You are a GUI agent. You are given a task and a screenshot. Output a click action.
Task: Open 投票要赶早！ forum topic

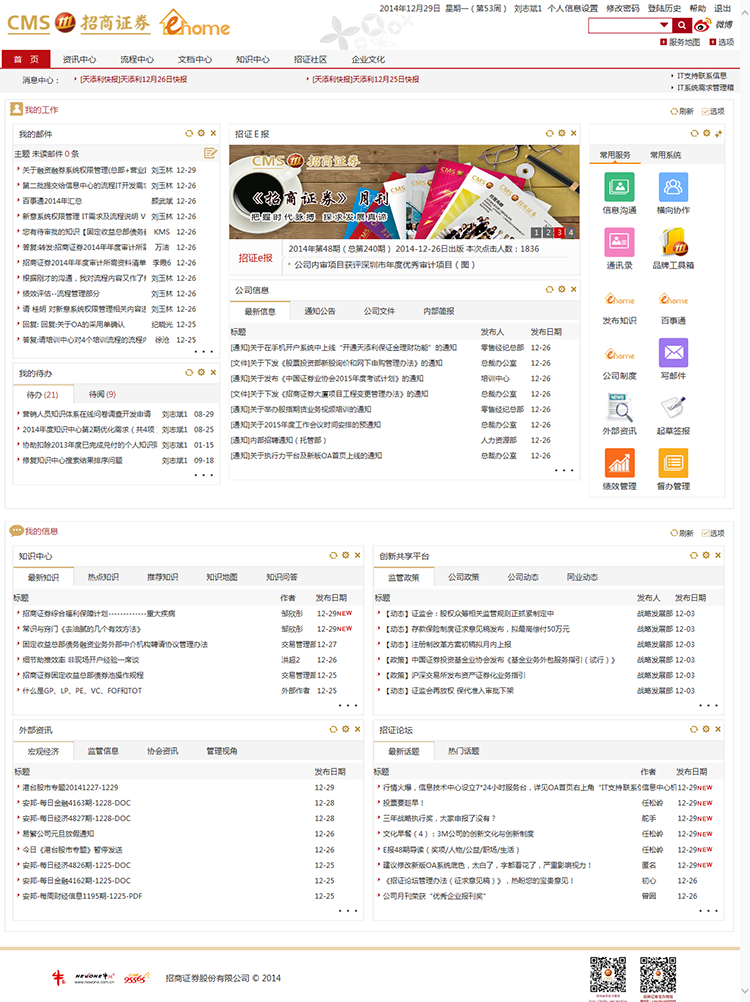click(x=403, y=803)
